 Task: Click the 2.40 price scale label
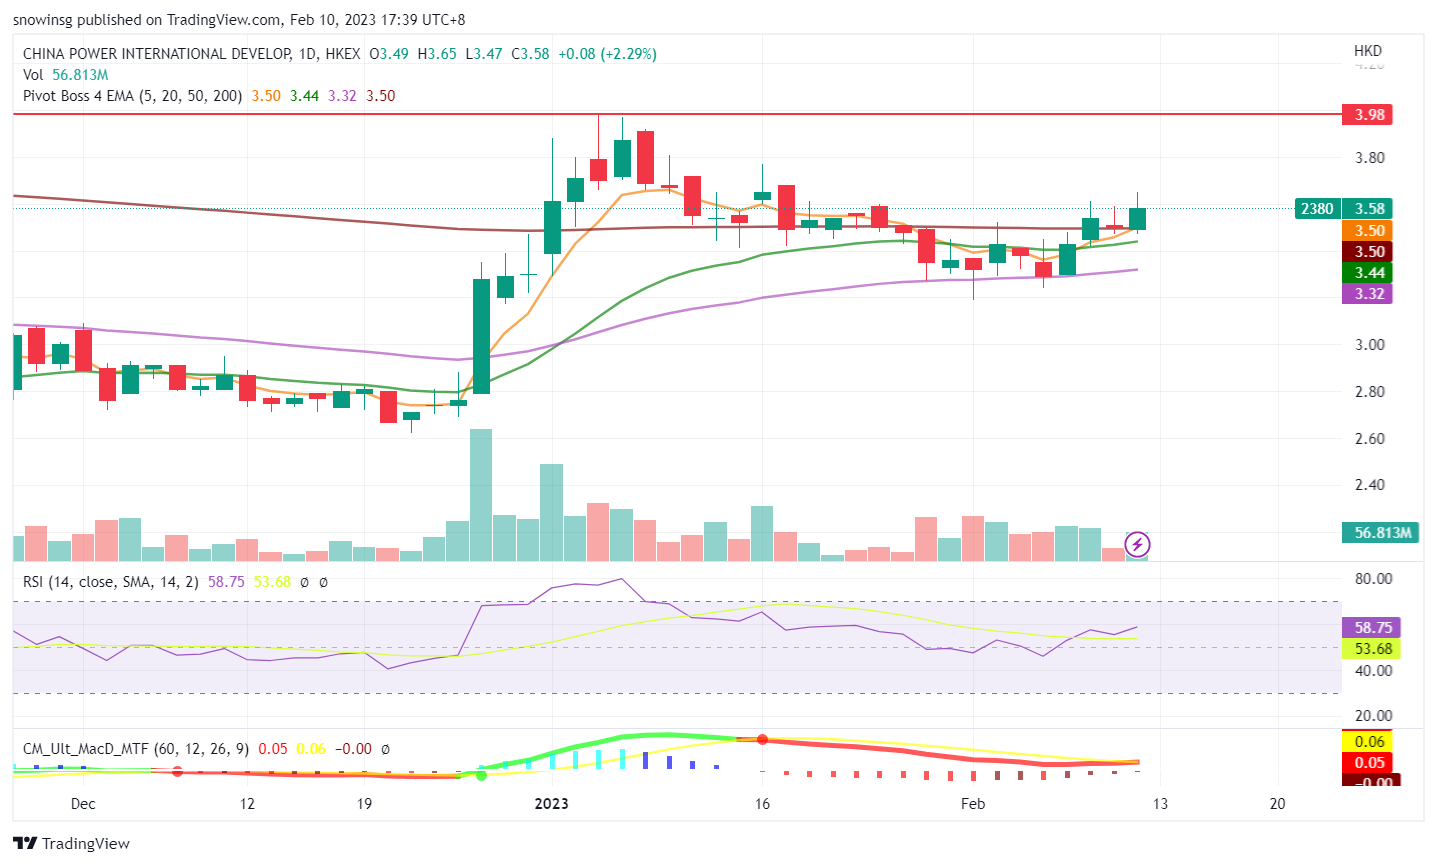coord(1369,485)
